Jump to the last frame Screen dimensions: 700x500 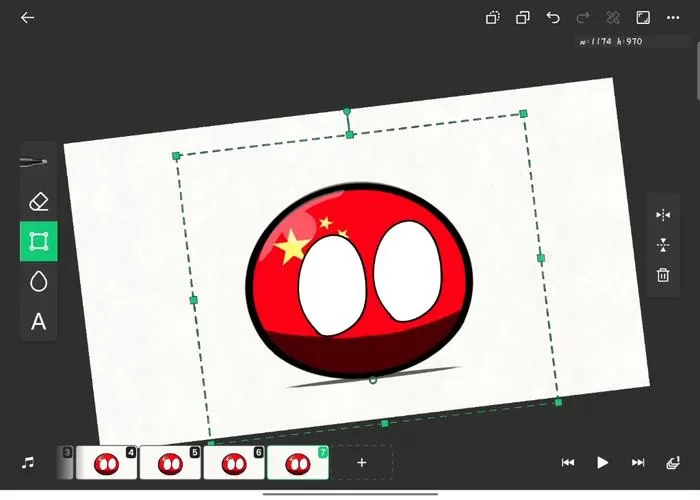[638, 462]
